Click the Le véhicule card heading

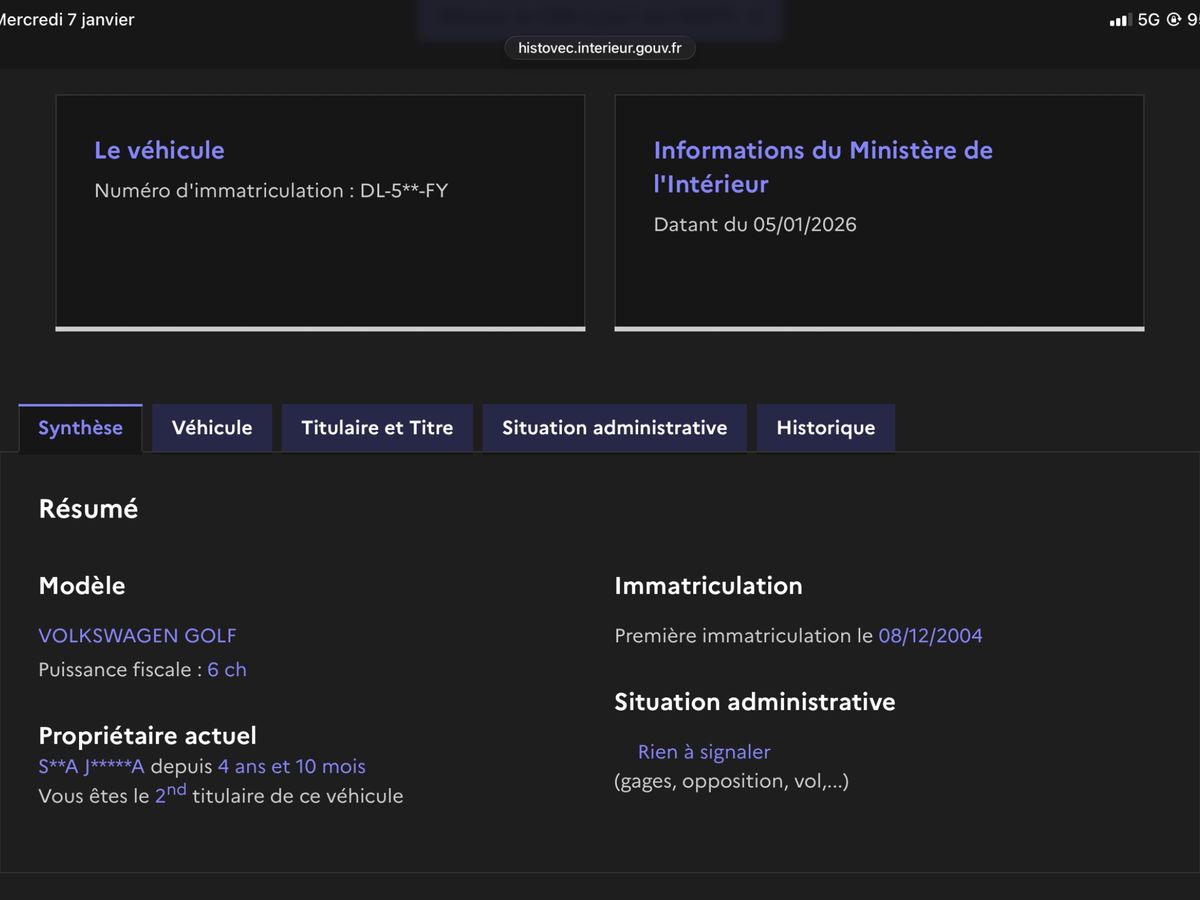tap(159, 150)
